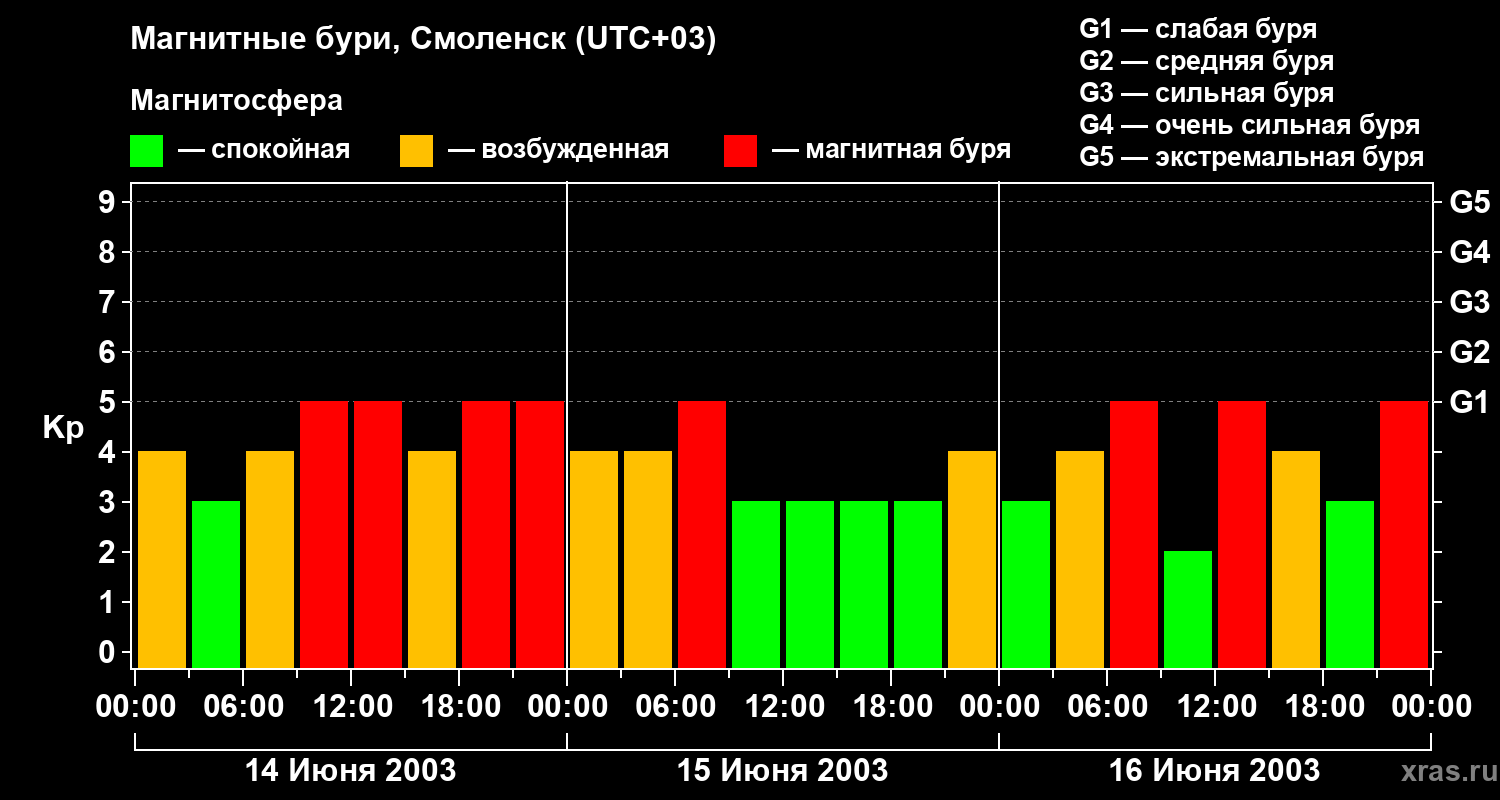Click the 06:00 tick label for 16 Июня
The width and height of the screenshot is (1500, 800).
1107,707
